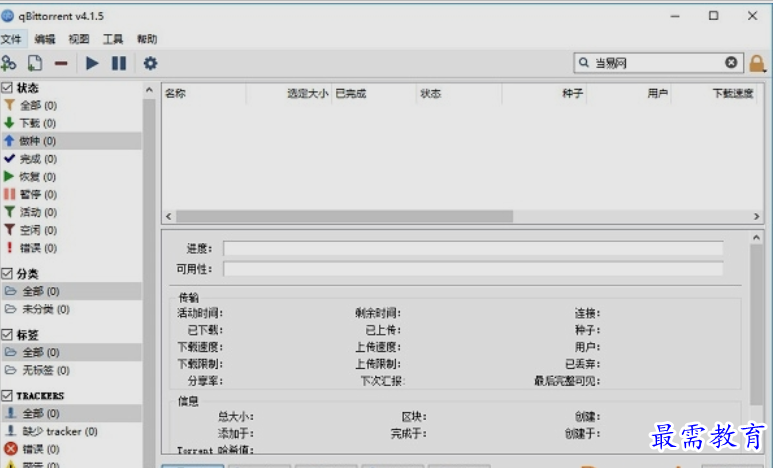Toggle the 分类 filter checkbox
Screen dimensions: 773x468
pyautogui.click(x=7, y=273)
